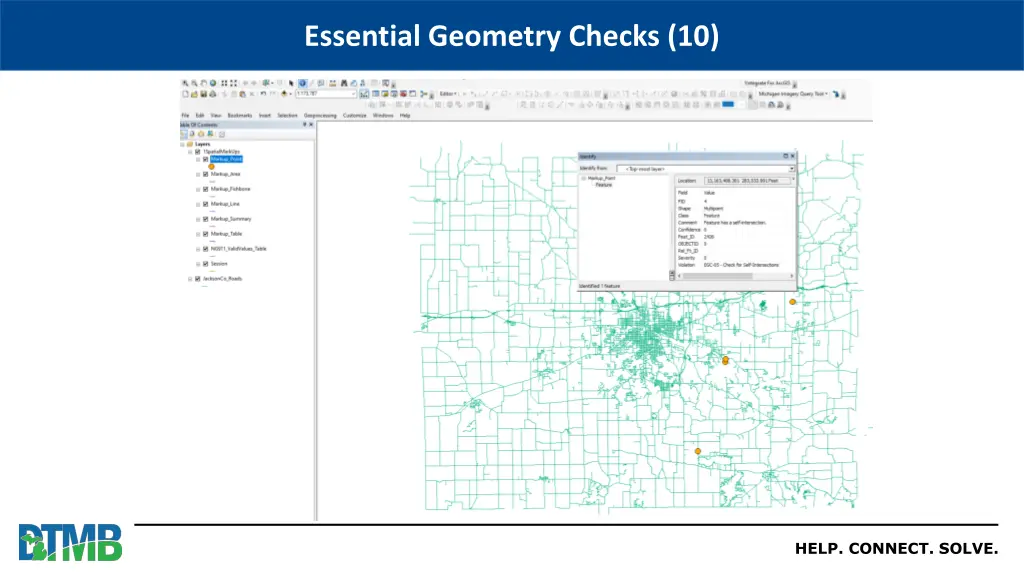1024x576 pixels.
Task: Toggle the JacksonCo_Roads layer checkbox
Action: click(x=198, y=279)
